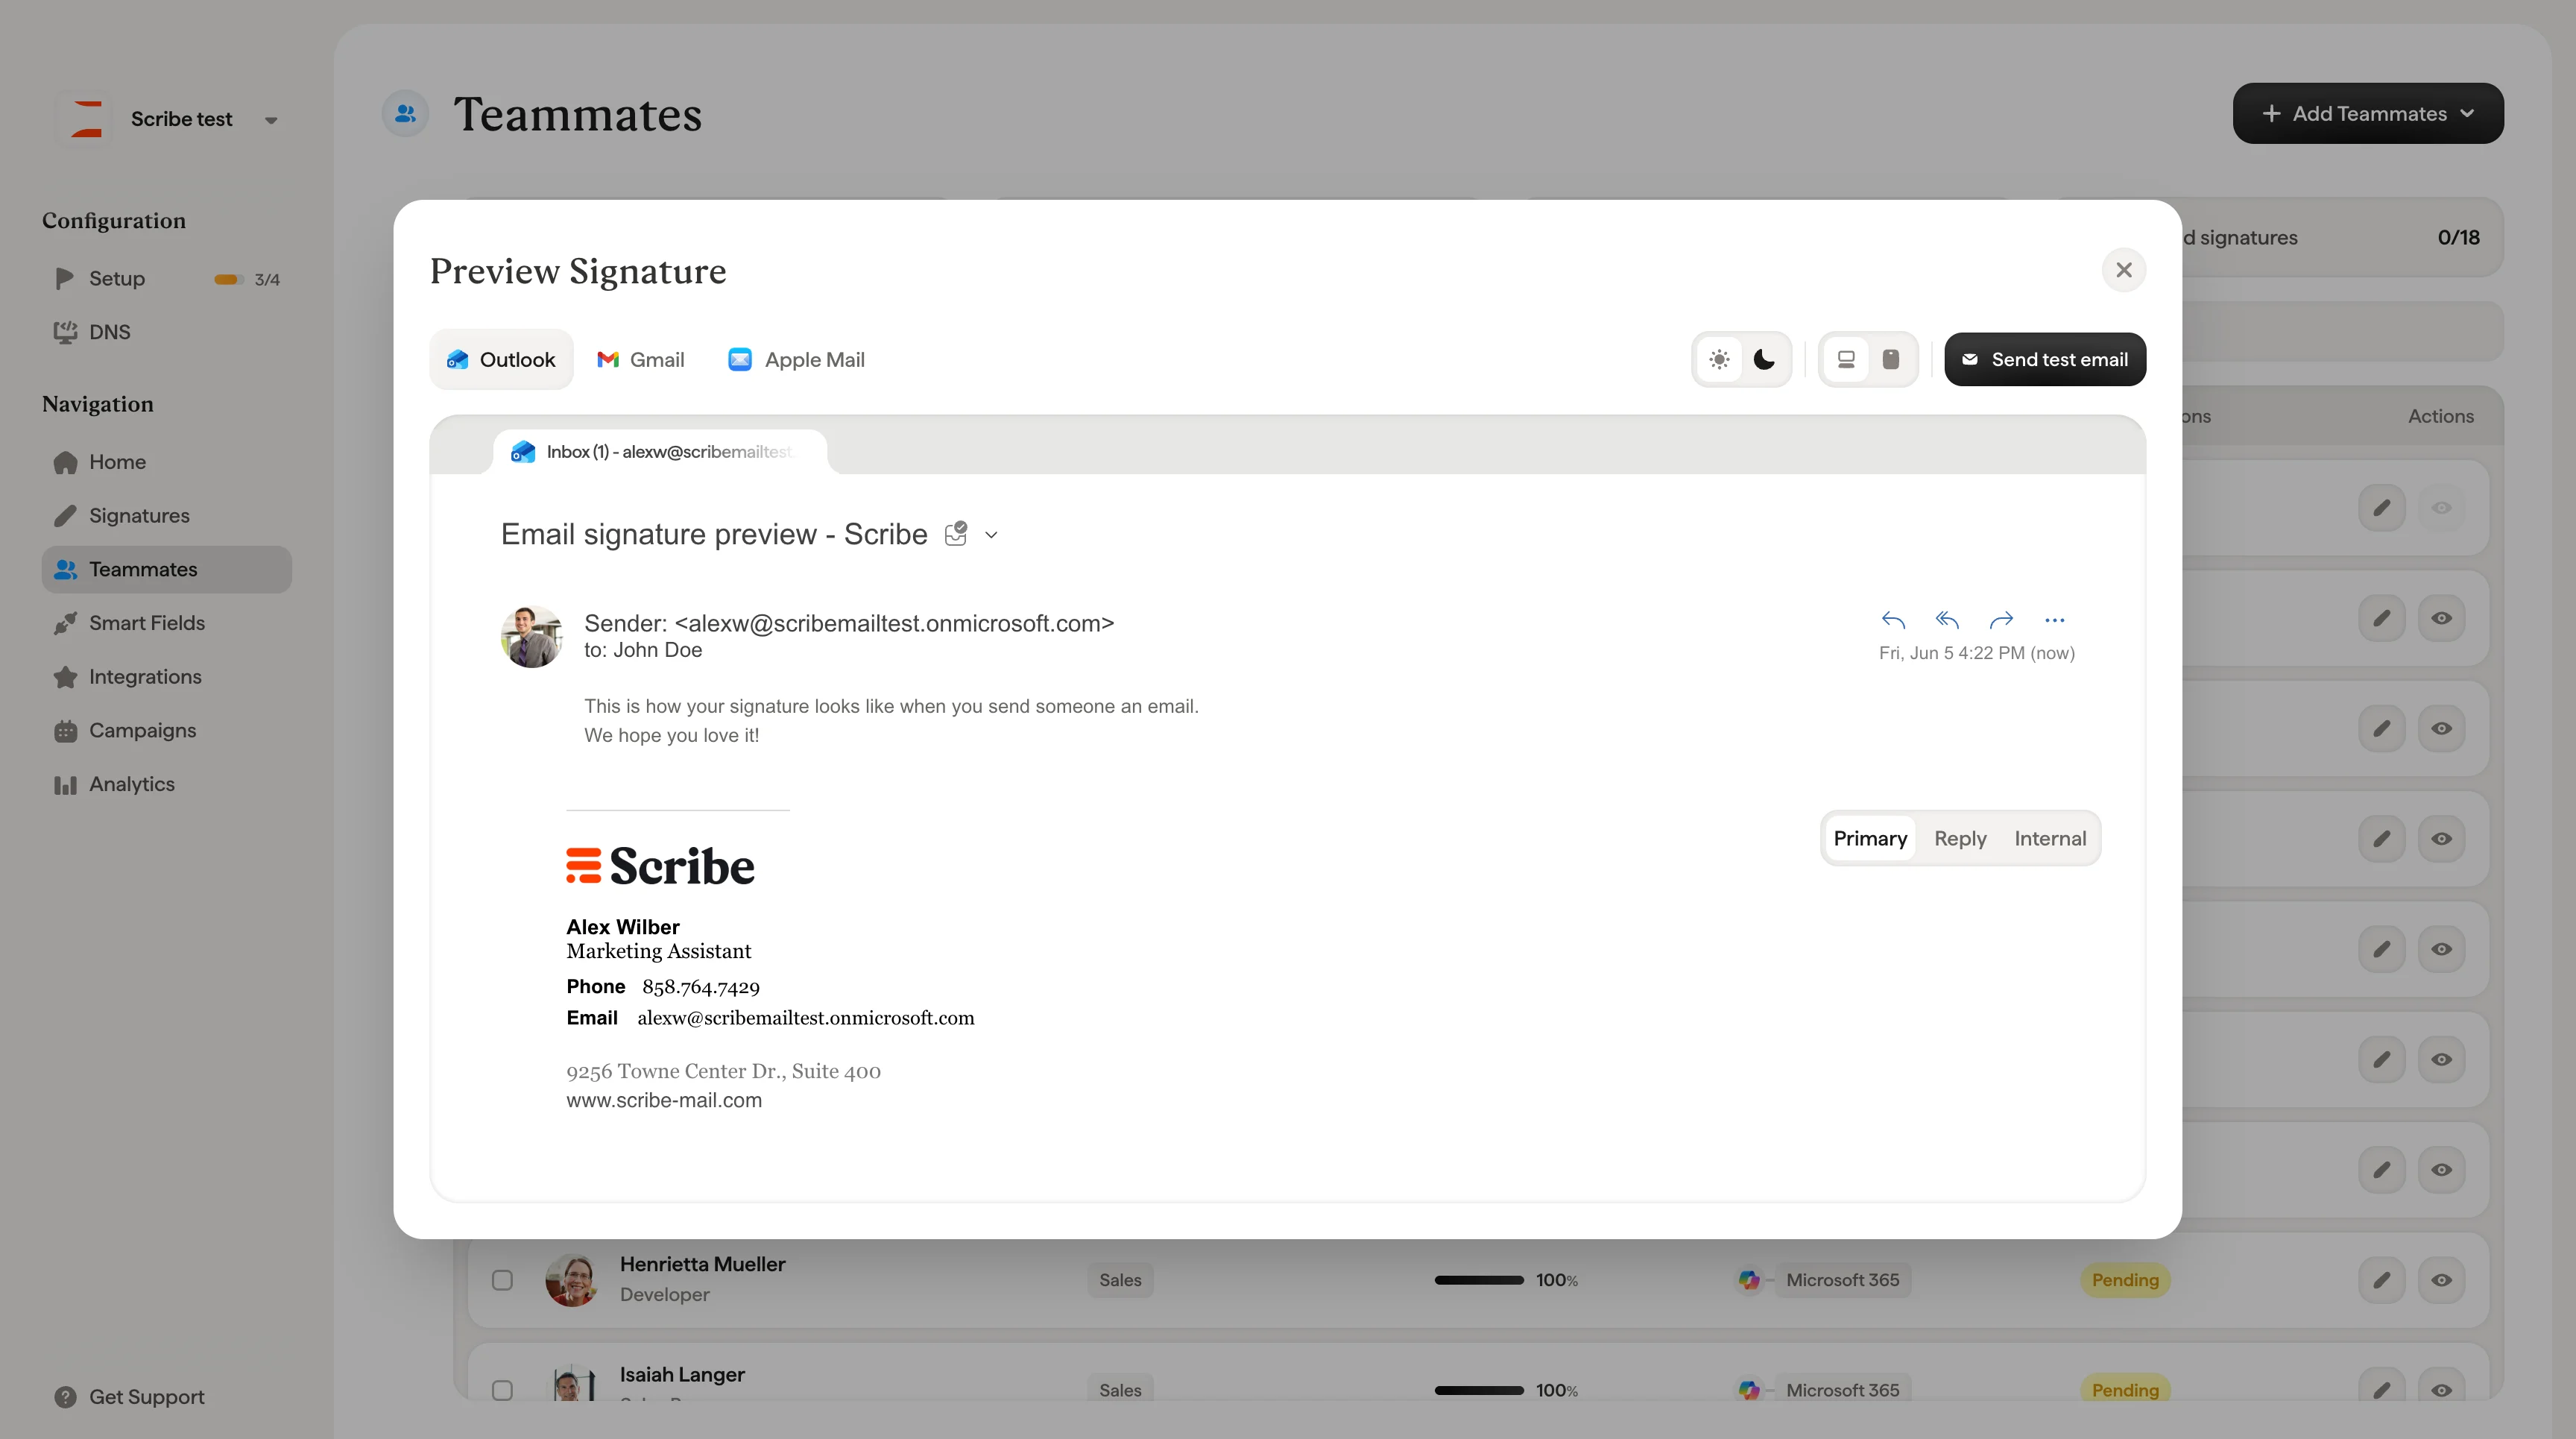Click Get Support at sidebar bottom
Viewport: 2576px width, 1439px height.
pos(129,1397)
